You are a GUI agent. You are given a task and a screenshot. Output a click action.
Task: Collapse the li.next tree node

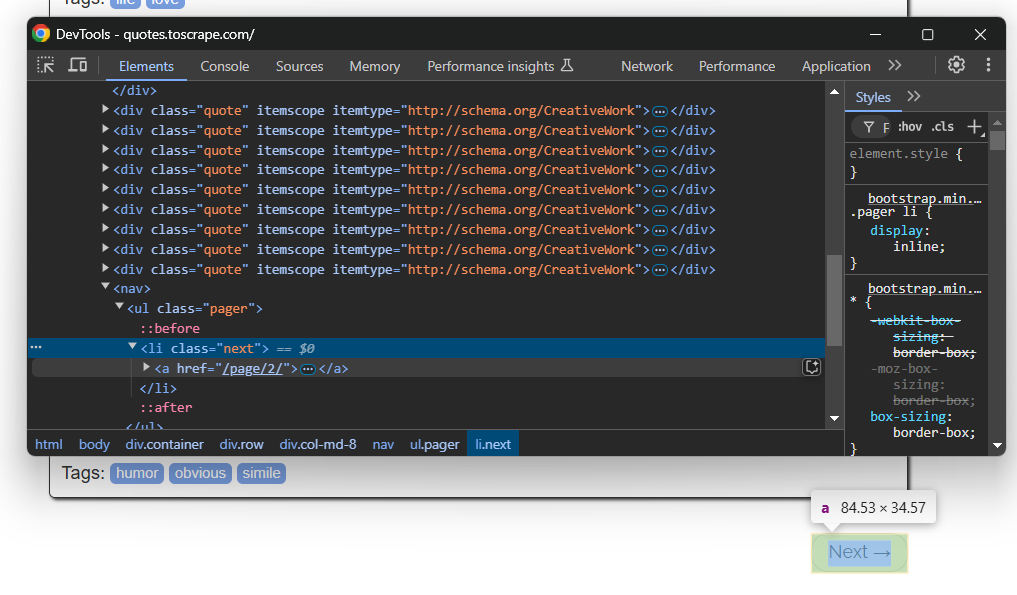[x=133, y=346]
